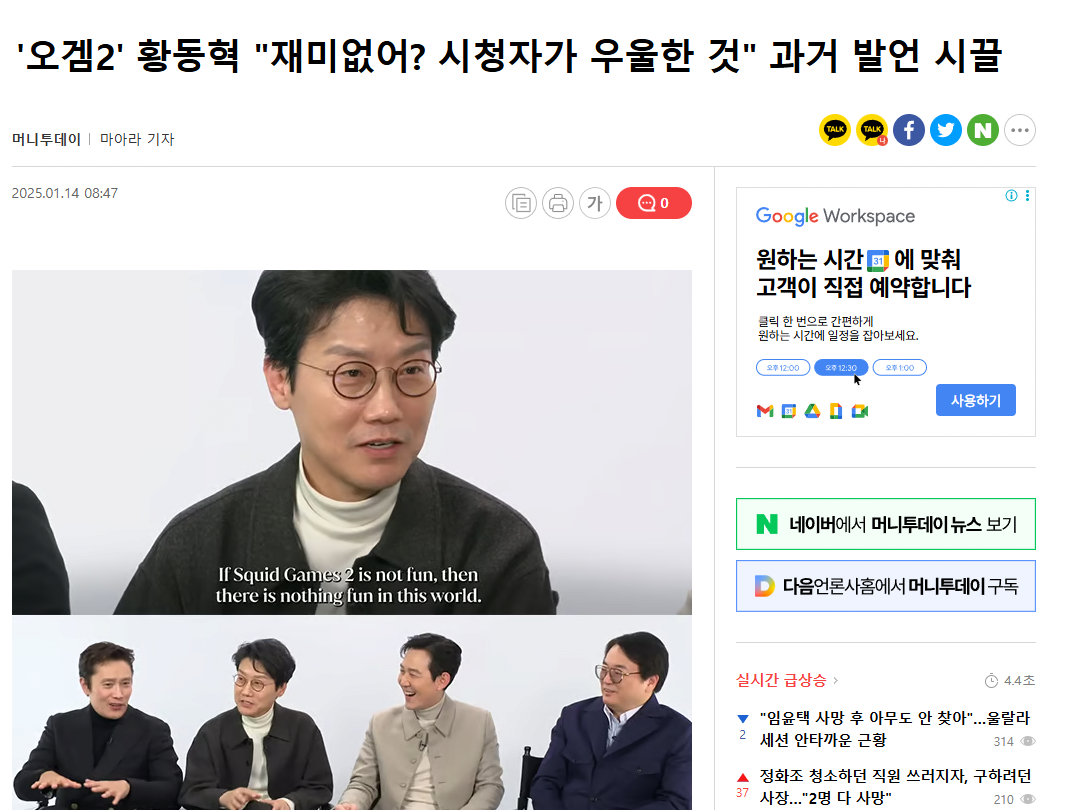The height and width of the screenshot is (810, 1070).
Task: Open the red comments button showing 0
Action: pos(654,203)
